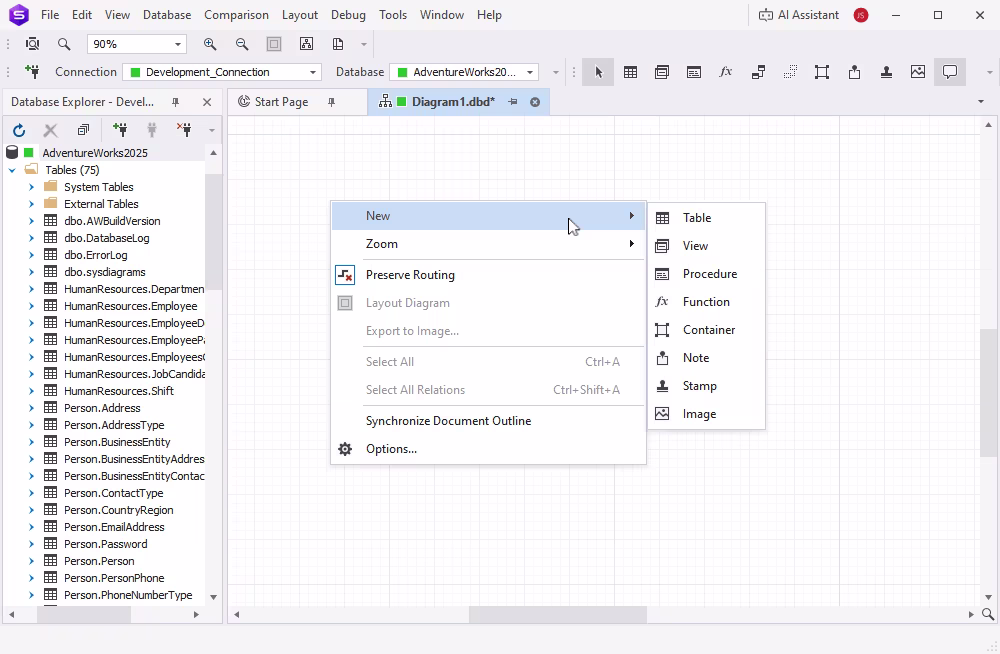Expand the HumanResources.Shift table node
Image resolution: width=1000 pixels, height=654 pixels.
pos(31,391)
